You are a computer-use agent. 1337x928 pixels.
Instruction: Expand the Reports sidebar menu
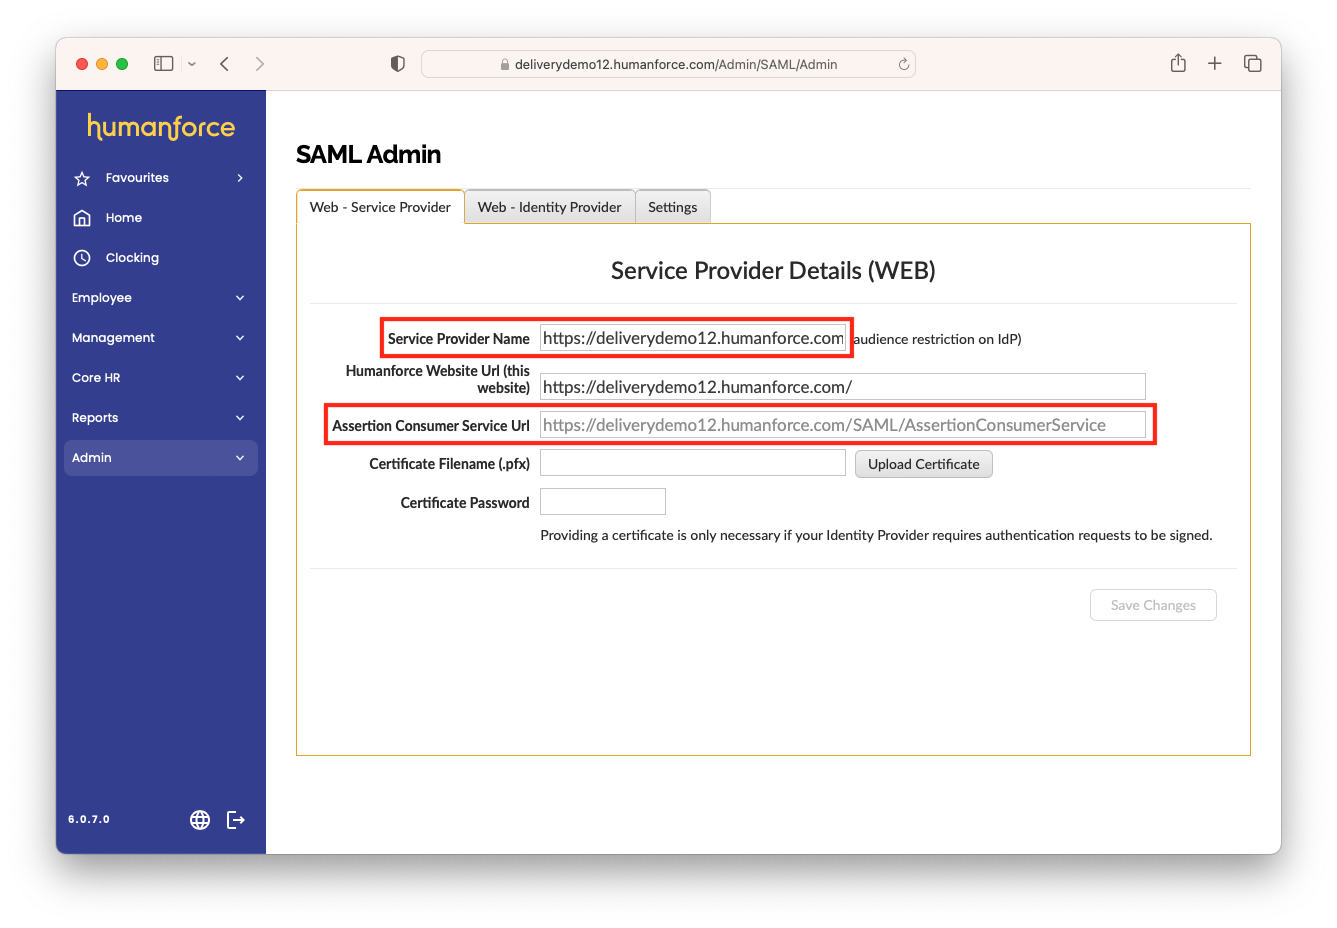239,418
